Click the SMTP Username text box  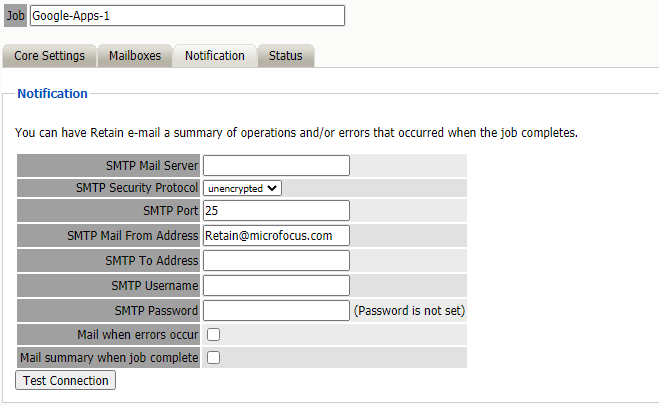tap(276, 285)
